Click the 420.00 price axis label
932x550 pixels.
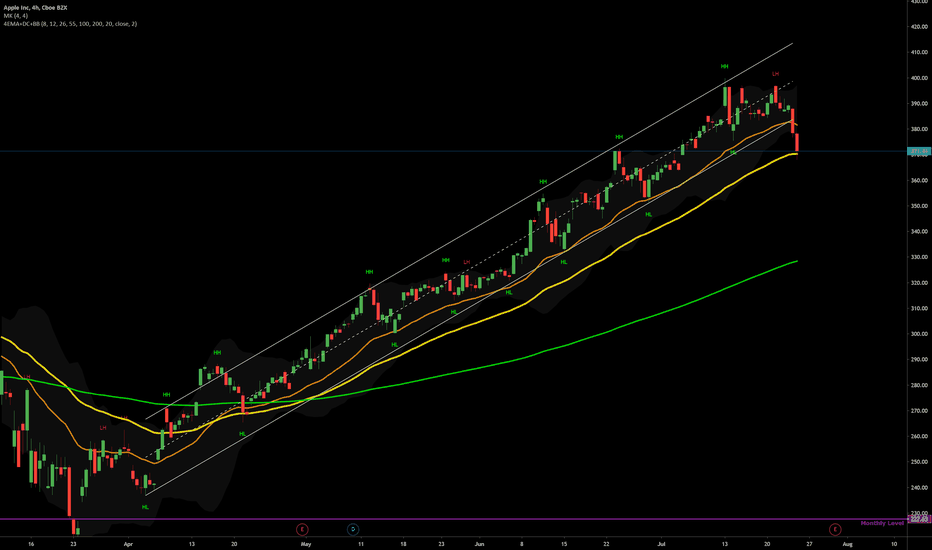[918, 27]
